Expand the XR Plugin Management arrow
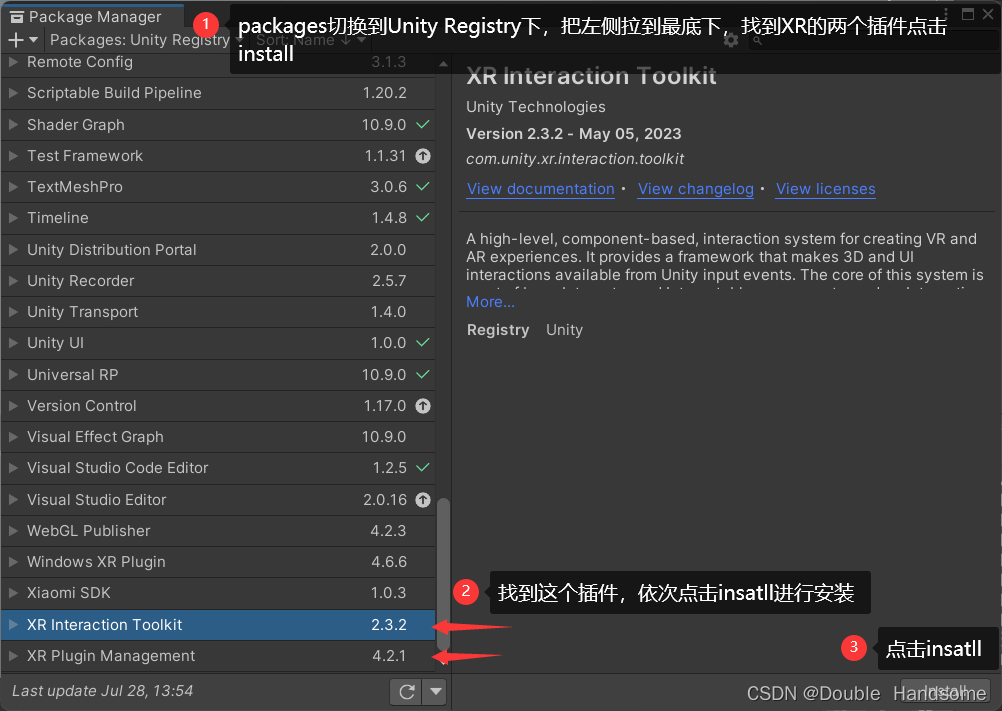 pos(13,656)
